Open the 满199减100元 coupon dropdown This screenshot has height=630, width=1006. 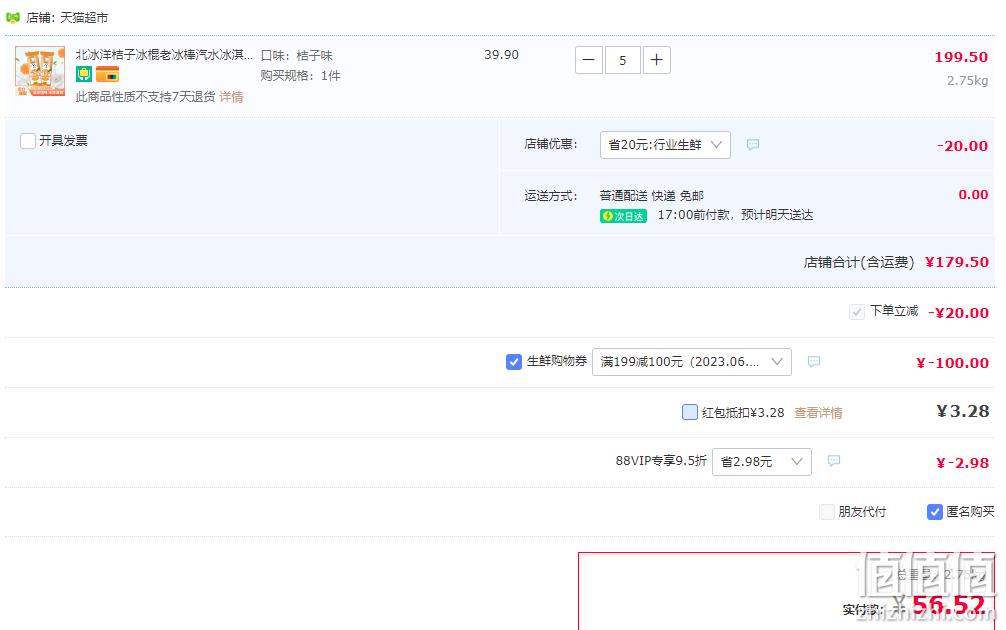click(692, 362)
